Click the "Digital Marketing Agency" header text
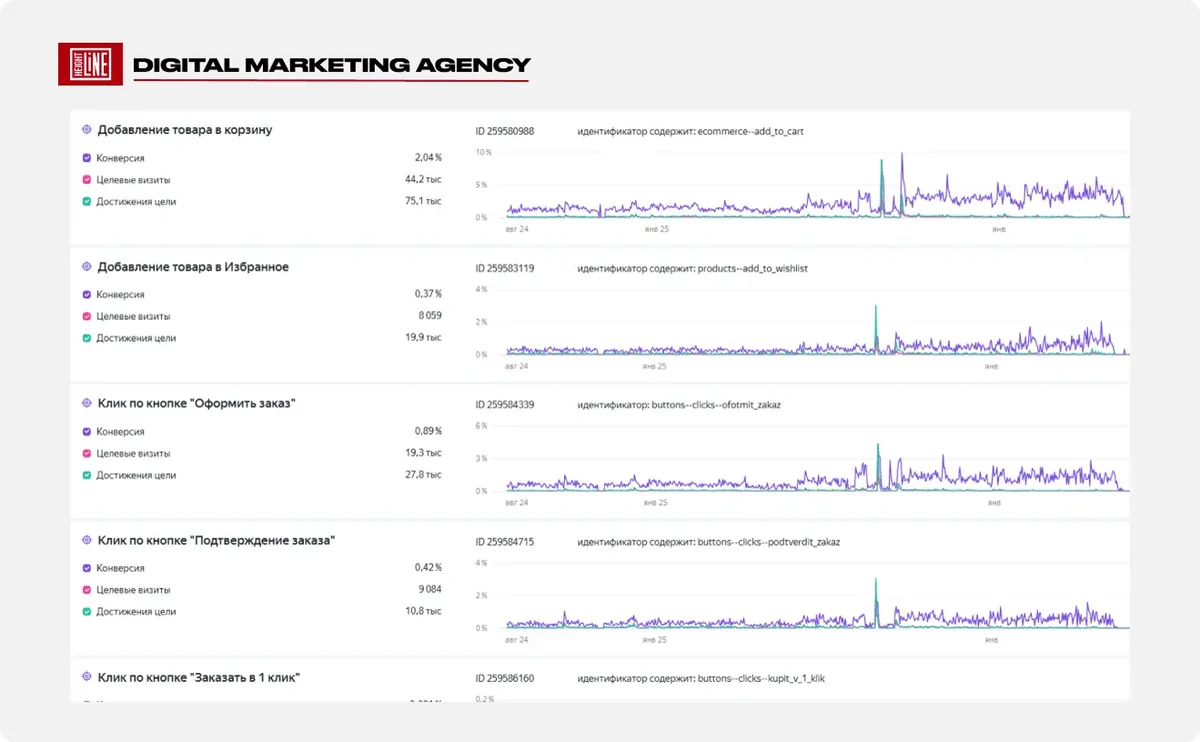 [331, 66]
